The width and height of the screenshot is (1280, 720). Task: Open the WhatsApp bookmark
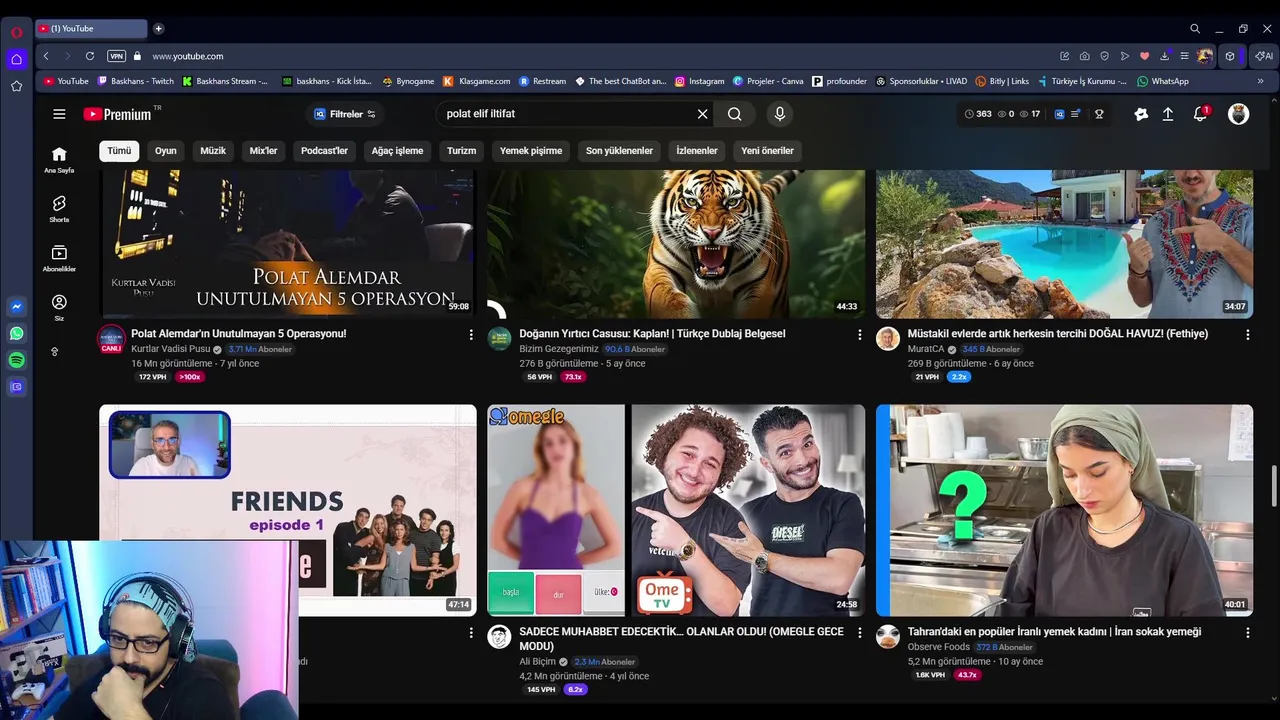pyautogui.click(x=1163, y=81)
